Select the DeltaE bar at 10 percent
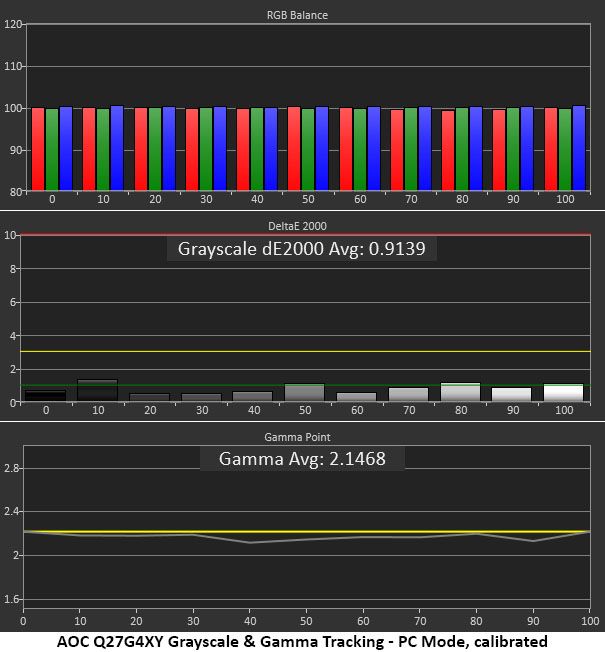This screenshot has height=652, width=605. coord(98,390)
